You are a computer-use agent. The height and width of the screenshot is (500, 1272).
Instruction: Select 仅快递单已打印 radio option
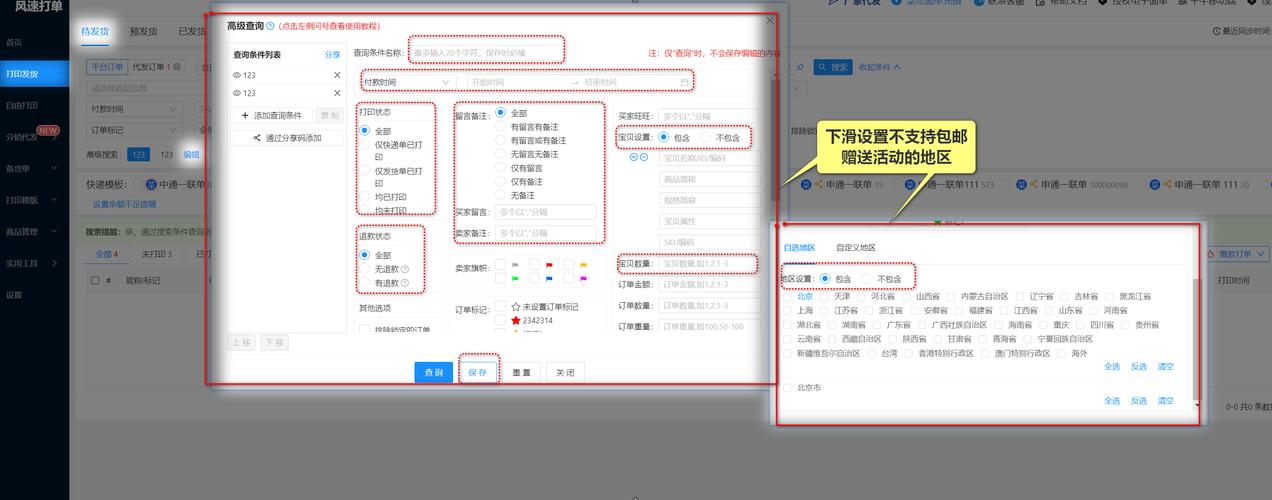pyautogui.click(x=365, y=145)
